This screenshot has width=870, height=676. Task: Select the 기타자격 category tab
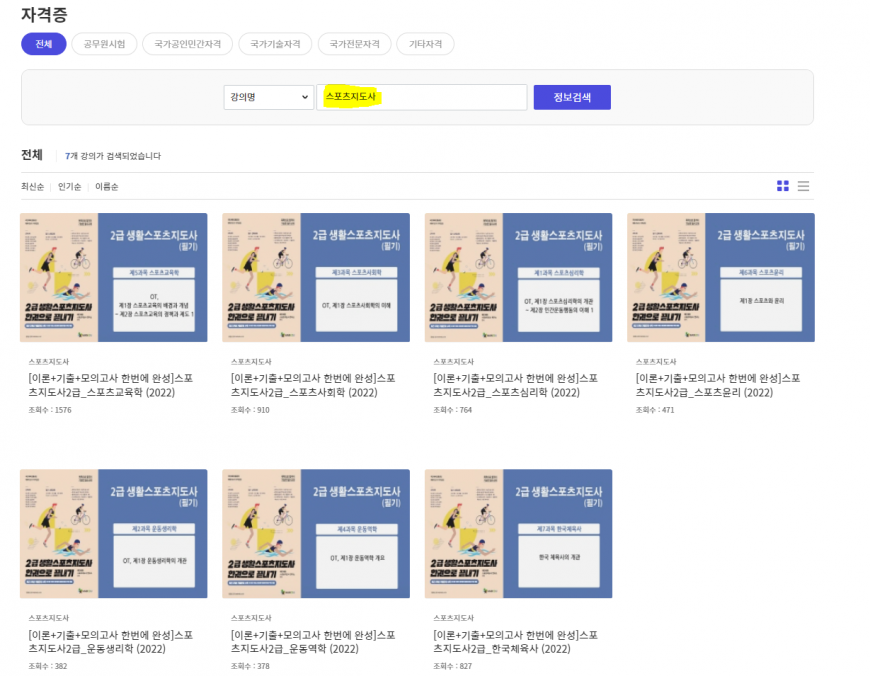[x=425, y=44]
